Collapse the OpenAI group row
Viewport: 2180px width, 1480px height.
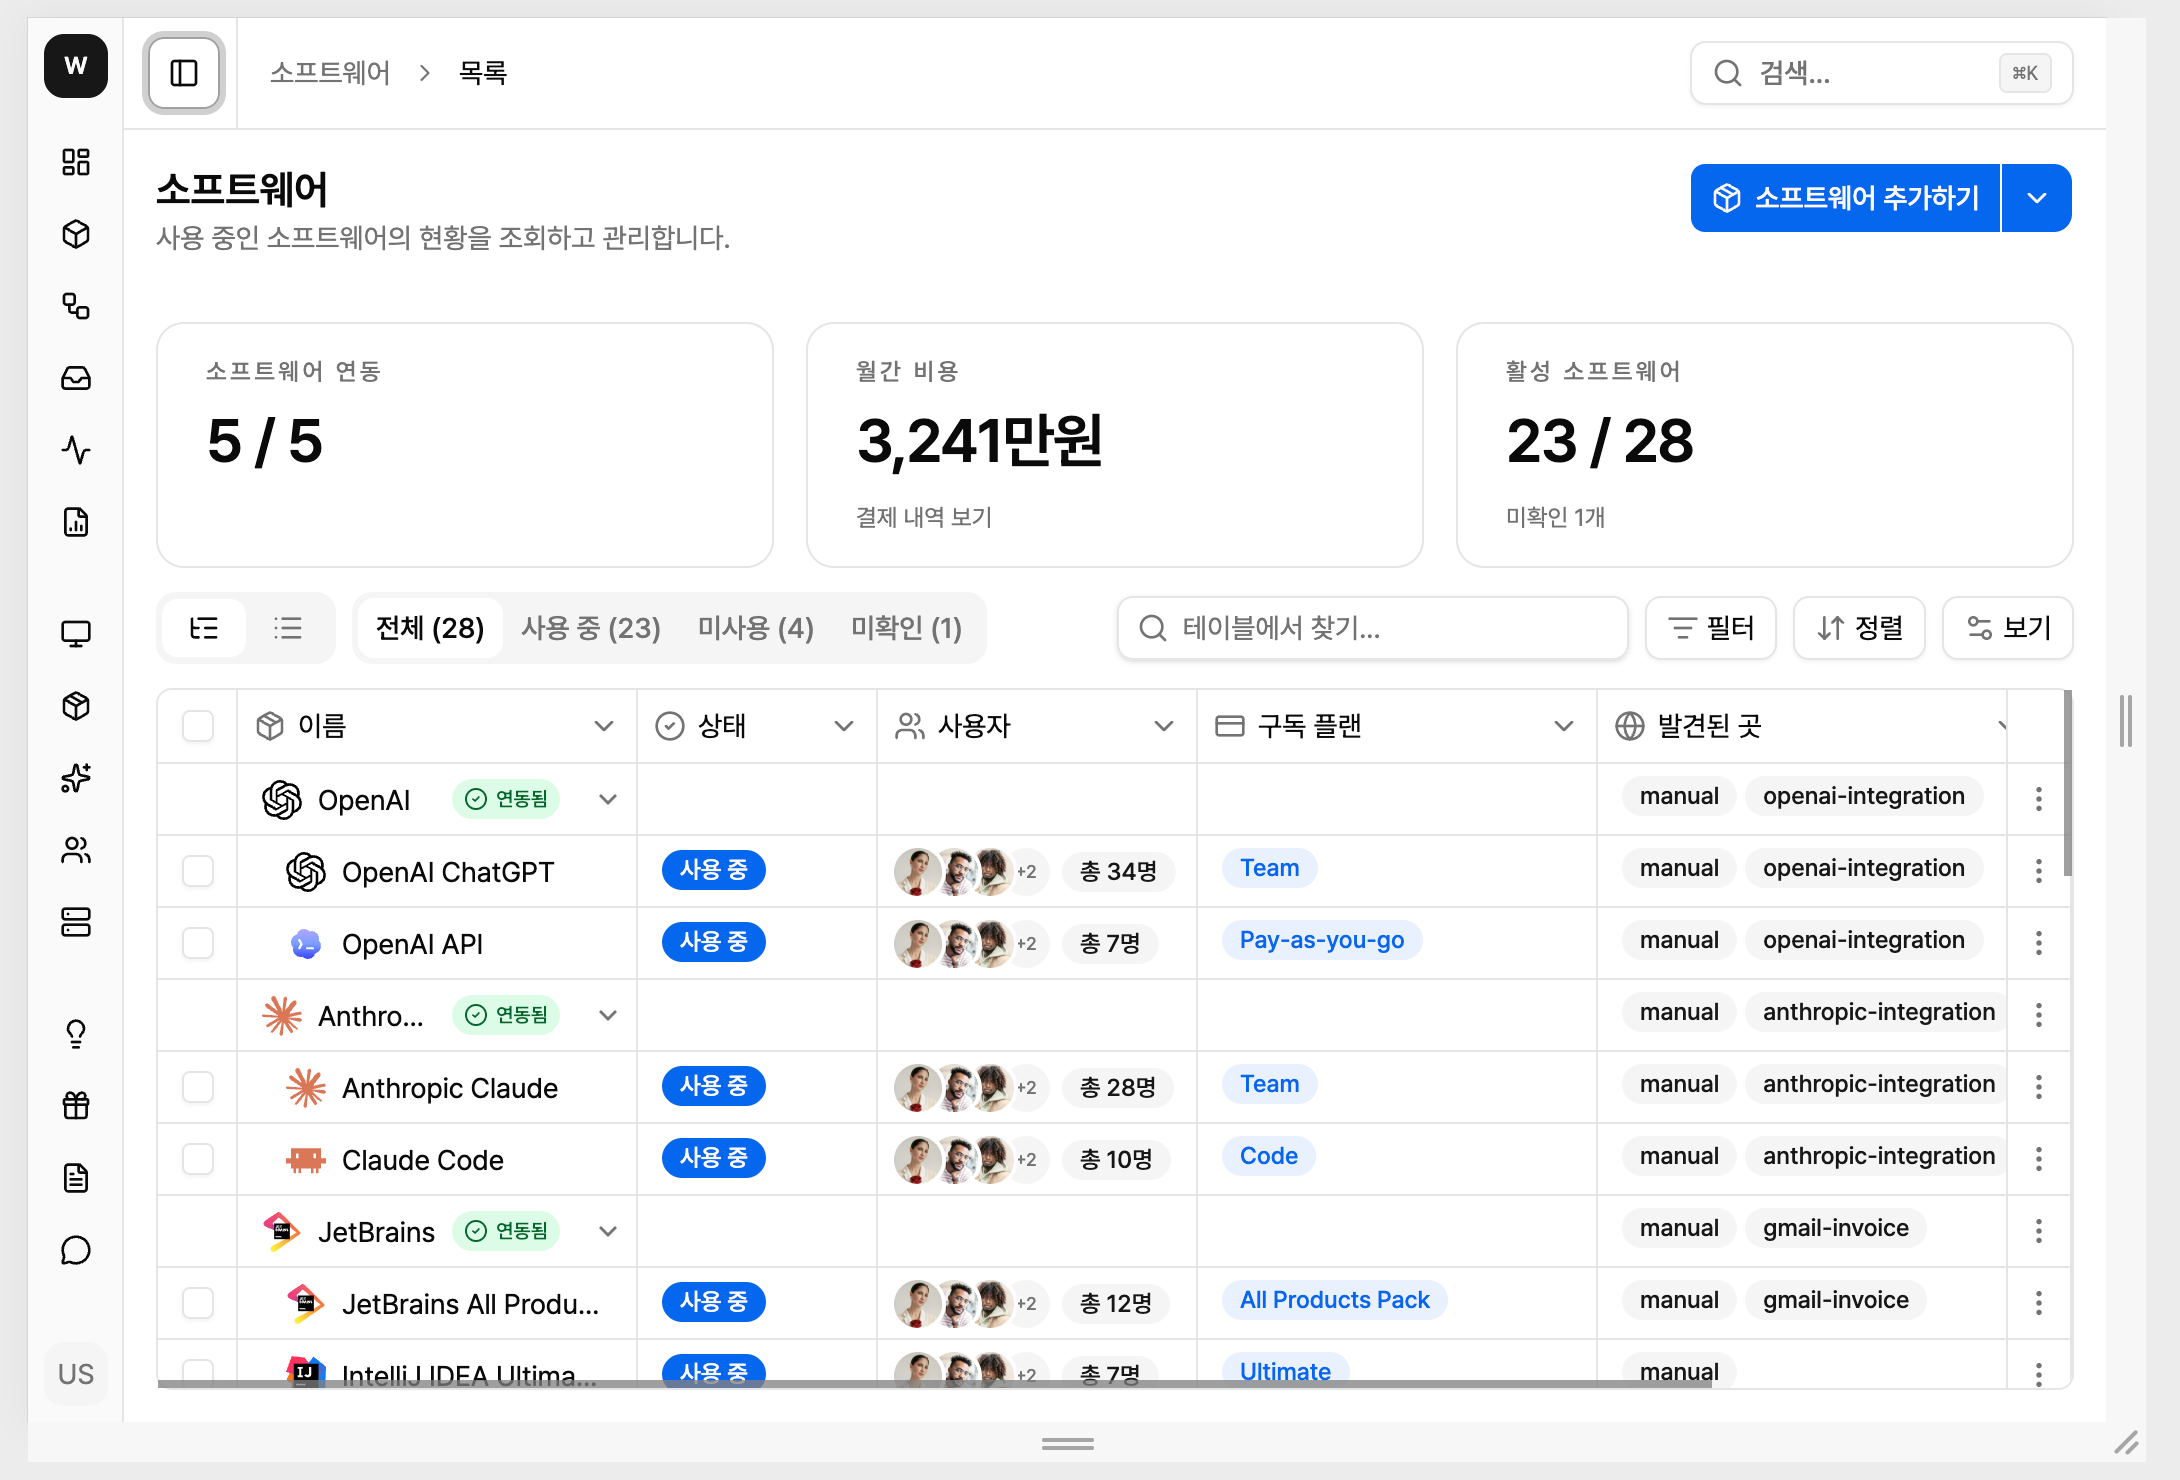point(608,799)
